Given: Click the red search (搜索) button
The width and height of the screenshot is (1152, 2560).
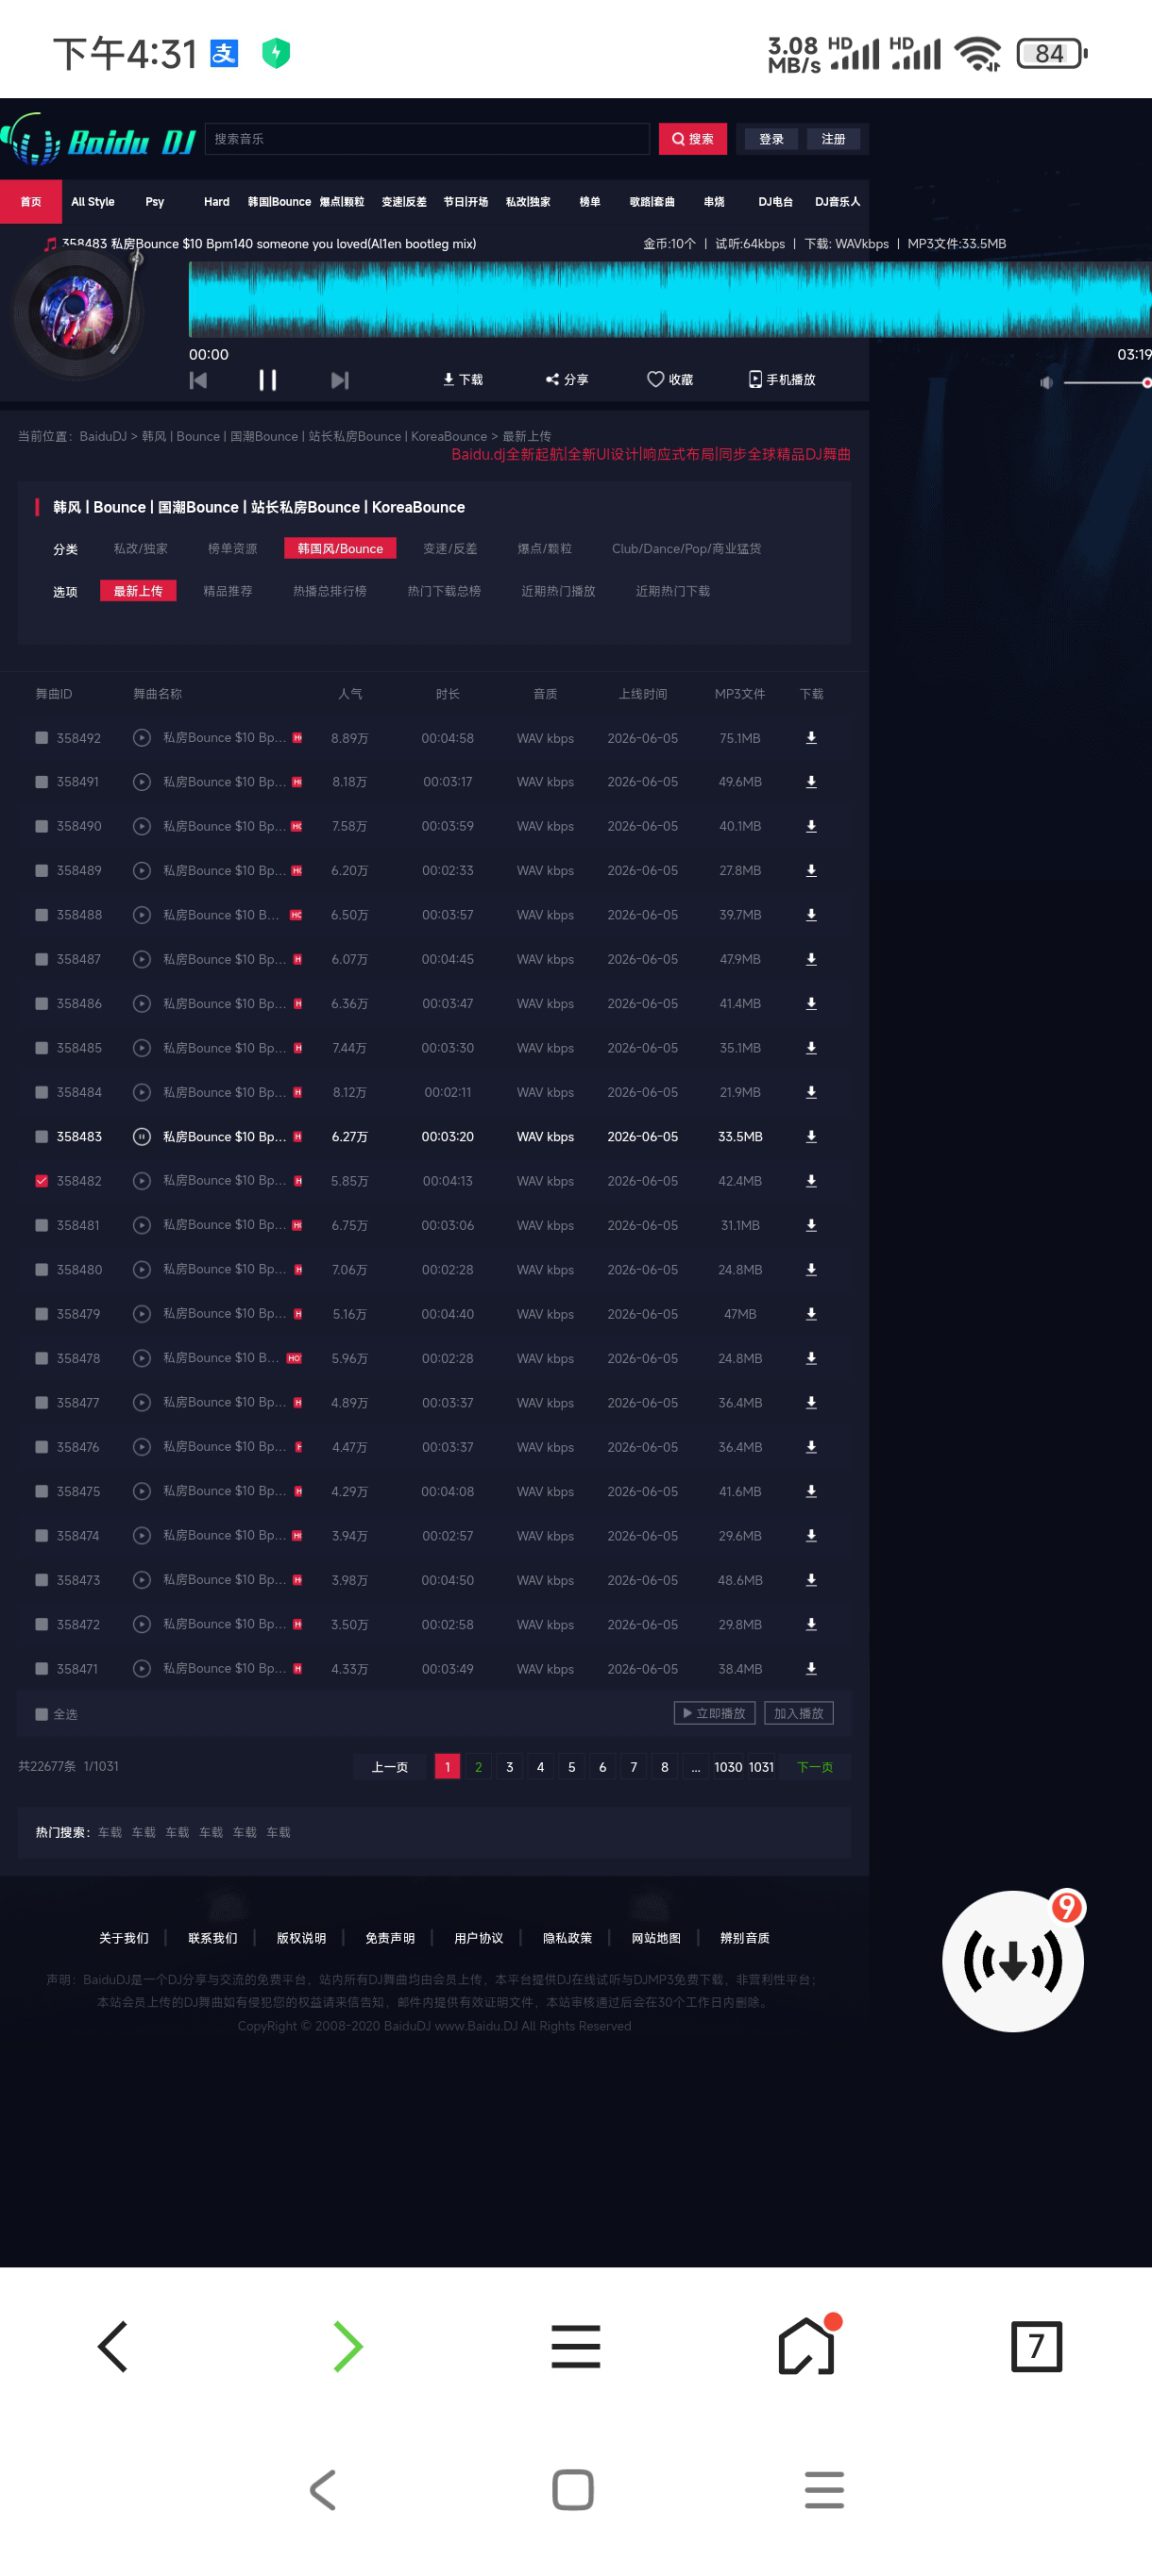Looking at the screenshot, I should point(693,139).
